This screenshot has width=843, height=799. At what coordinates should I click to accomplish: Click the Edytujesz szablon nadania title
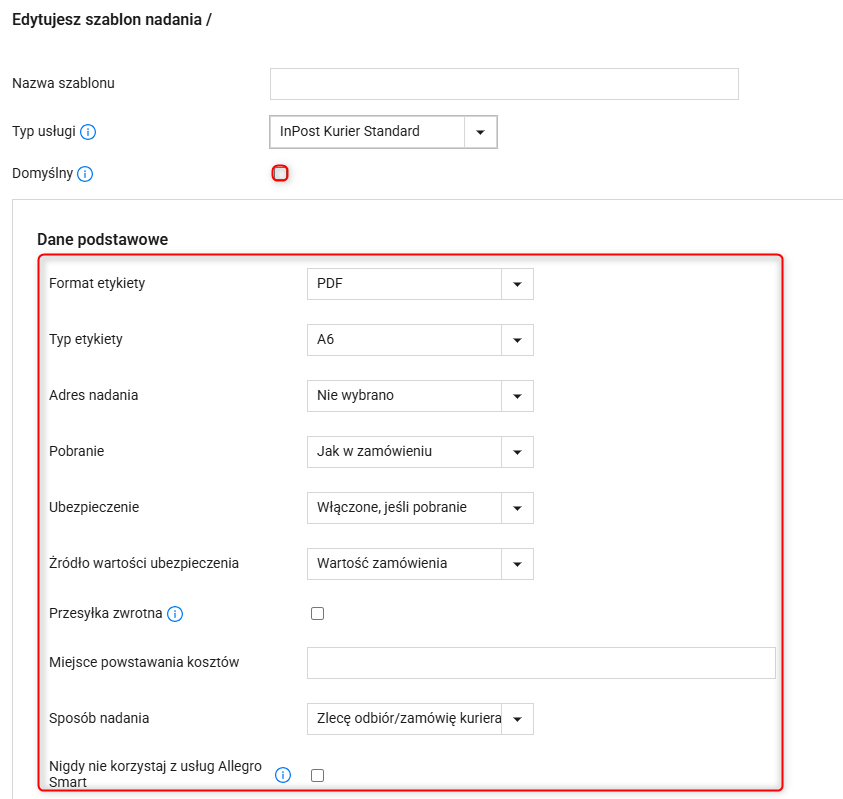pyautogui.click(x=112, y=20)
